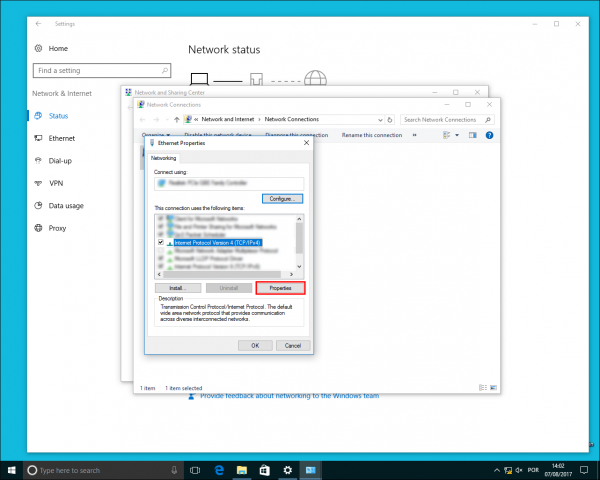Open Task View from the taskbar
This screenshot has height=480, width=600.
point(195,470)
